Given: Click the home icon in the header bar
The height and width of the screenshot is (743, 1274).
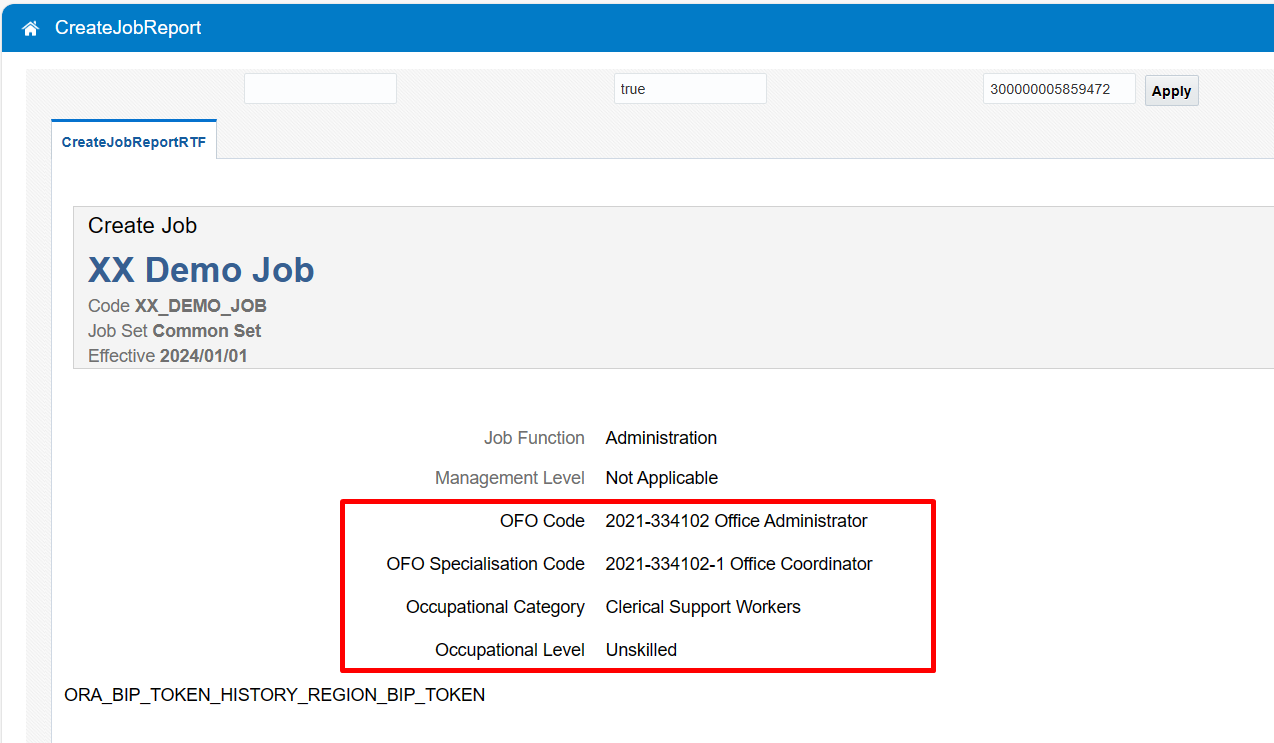Looking at the screenshot, I should 29,27.
